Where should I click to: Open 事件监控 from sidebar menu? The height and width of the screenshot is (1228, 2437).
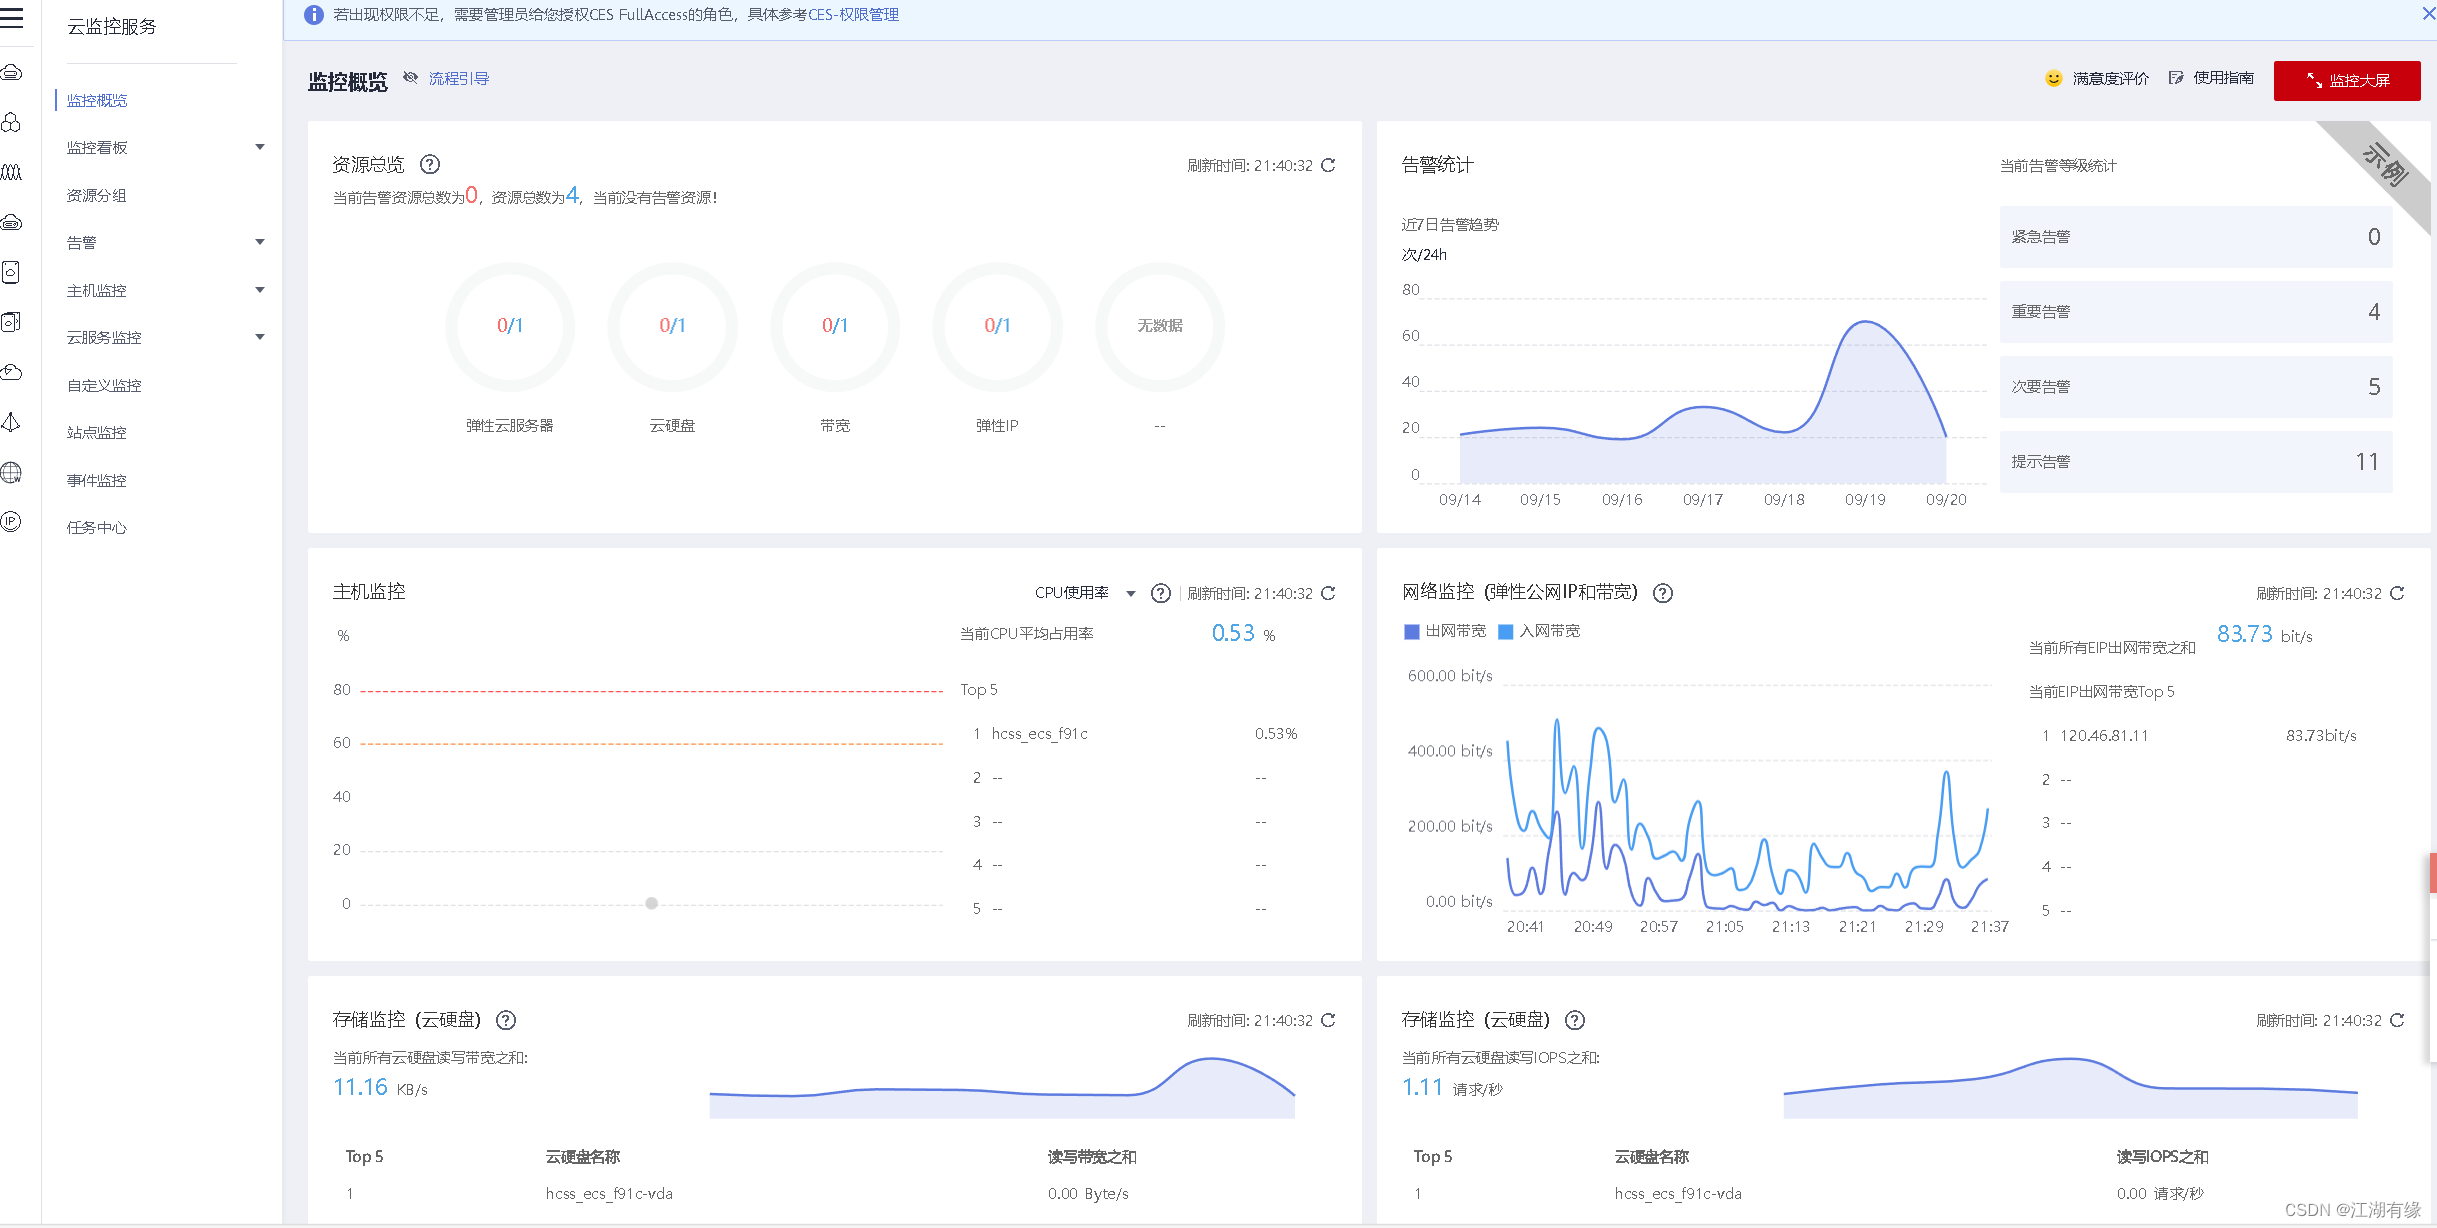pos(97,481)
